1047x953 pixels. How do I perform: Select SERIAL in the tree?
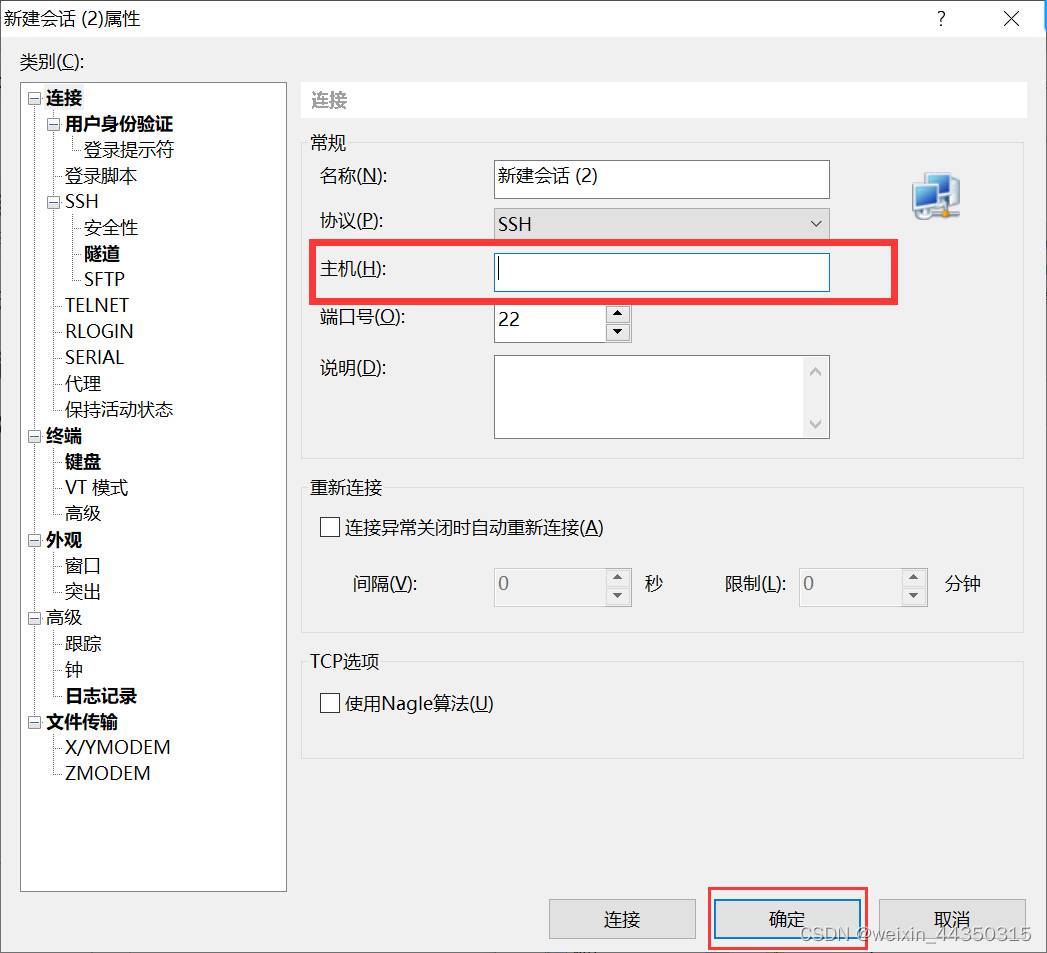pyautogui.click(x=94, y=357)
